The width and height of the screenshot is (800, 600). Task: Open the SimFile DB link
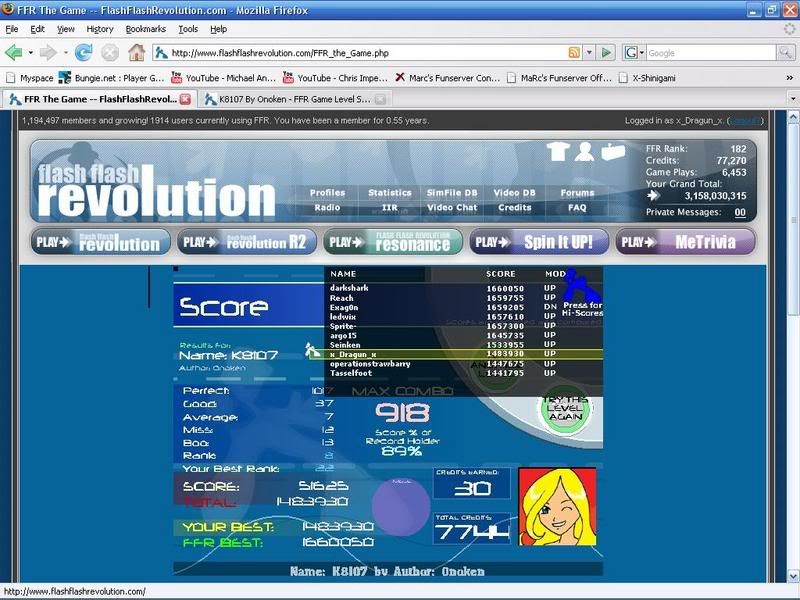coord(451,193)
